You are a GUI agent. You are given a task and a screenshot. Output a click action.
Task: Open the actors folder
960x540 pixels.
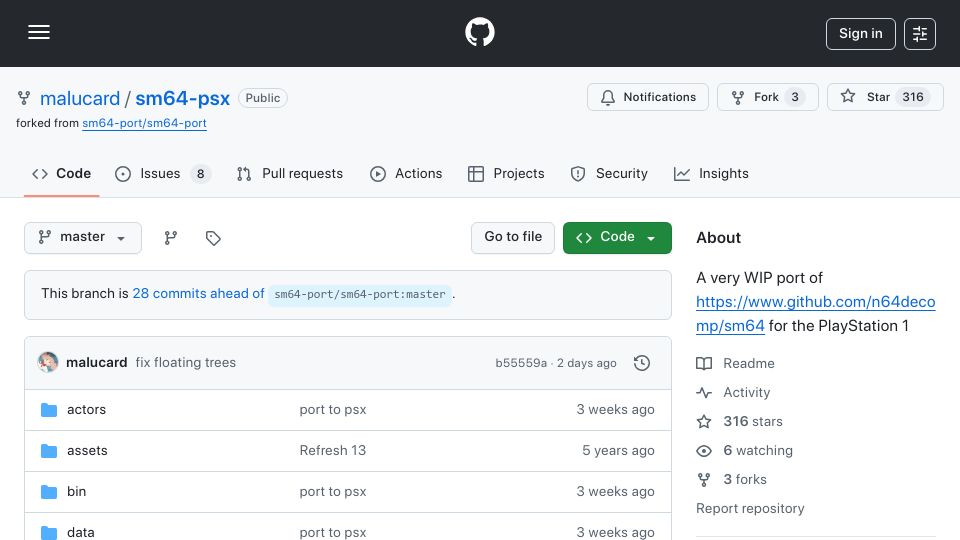coord(86,410)
